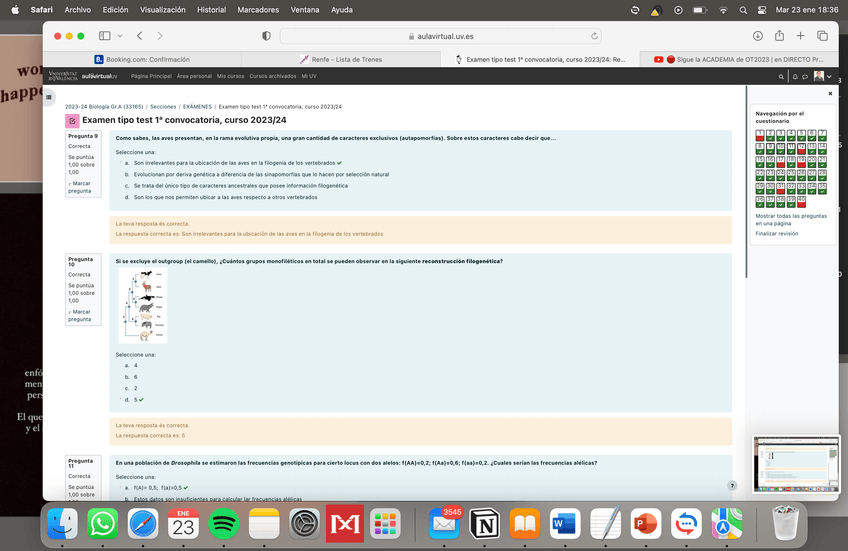Reload the page in the address bar

point(596,36)
